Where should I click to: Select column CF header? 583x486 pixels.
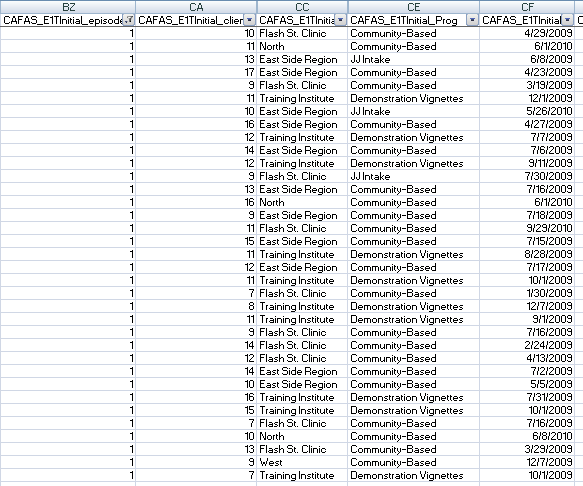[527, 7]
